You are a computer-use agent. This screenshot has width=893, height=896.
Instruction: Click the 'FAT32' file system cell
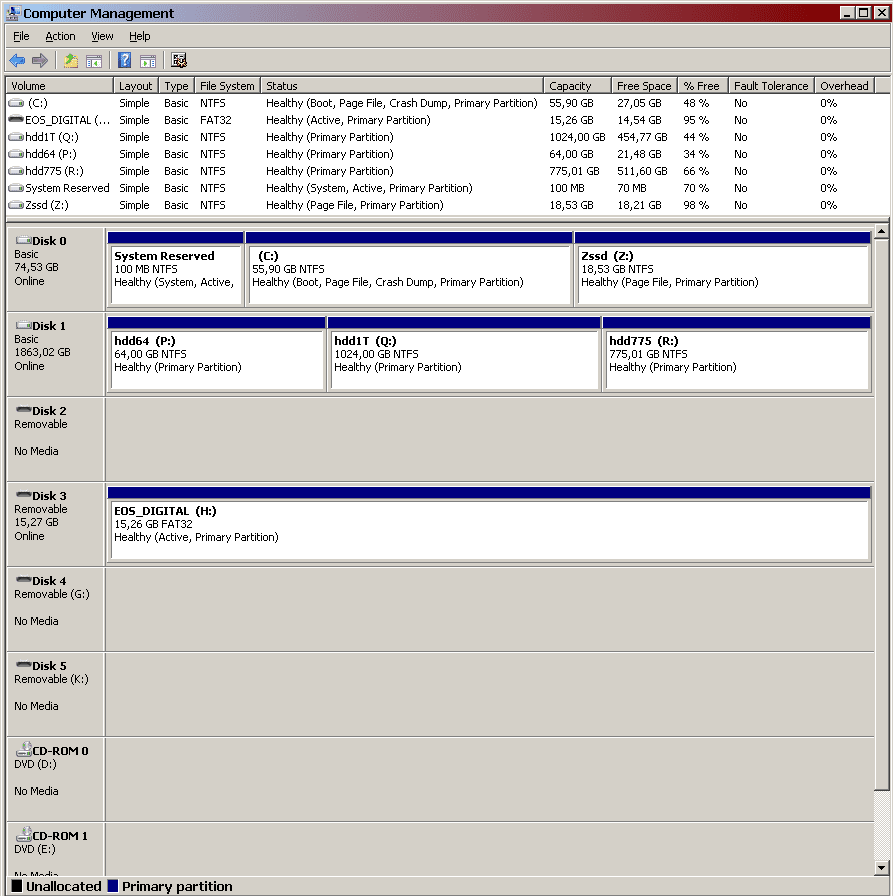pyautogui.click(x=215, y=120)
